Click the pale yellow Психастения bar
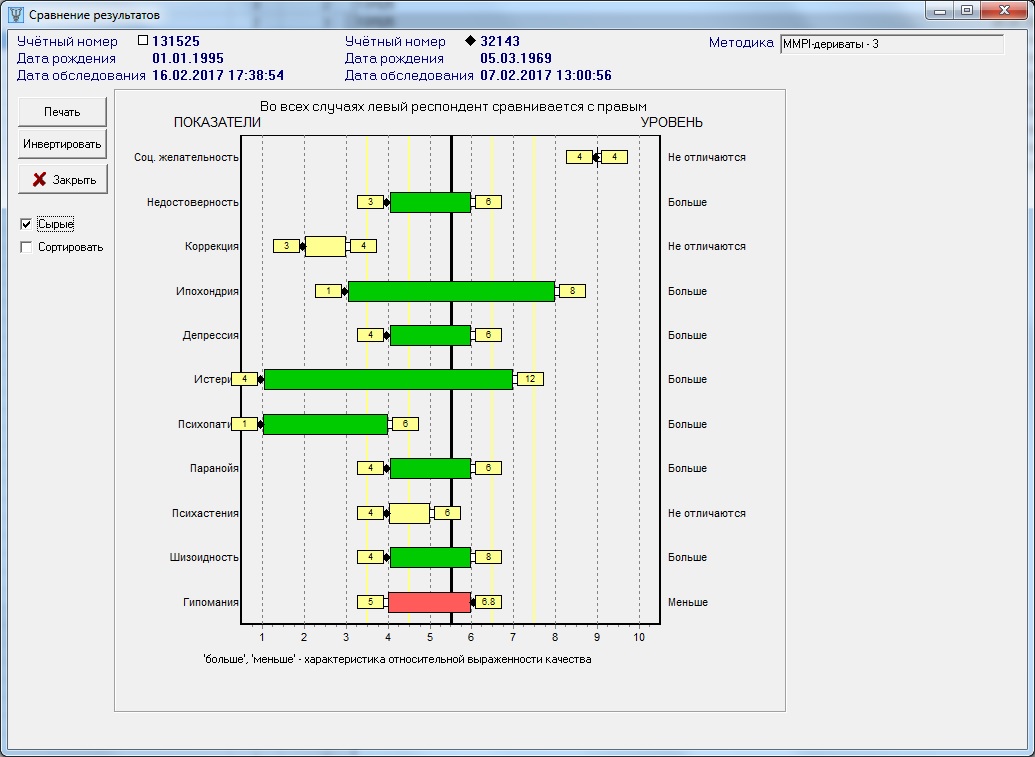1035x757 pixels. [409, 513]
